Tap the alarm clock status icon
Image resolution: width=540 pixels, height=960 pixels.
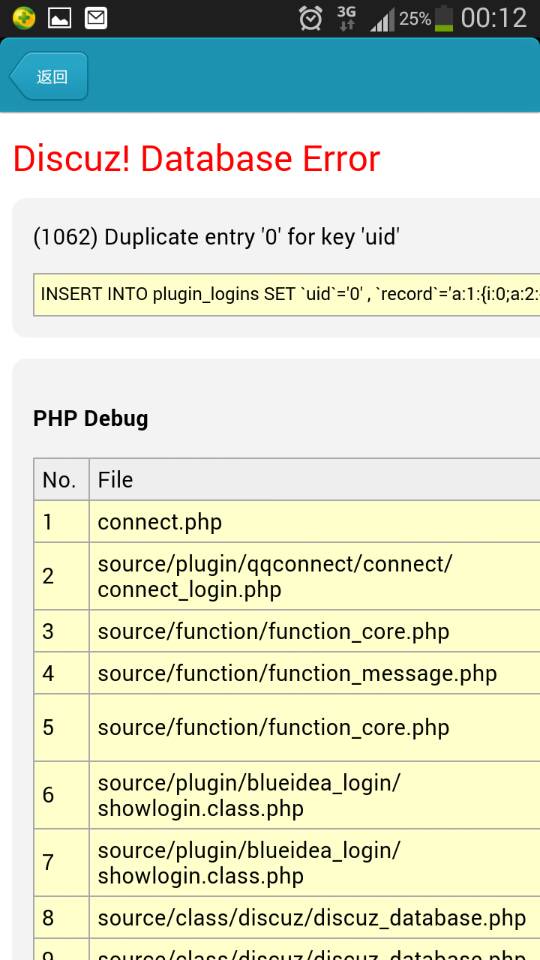[x=310, y=18]
